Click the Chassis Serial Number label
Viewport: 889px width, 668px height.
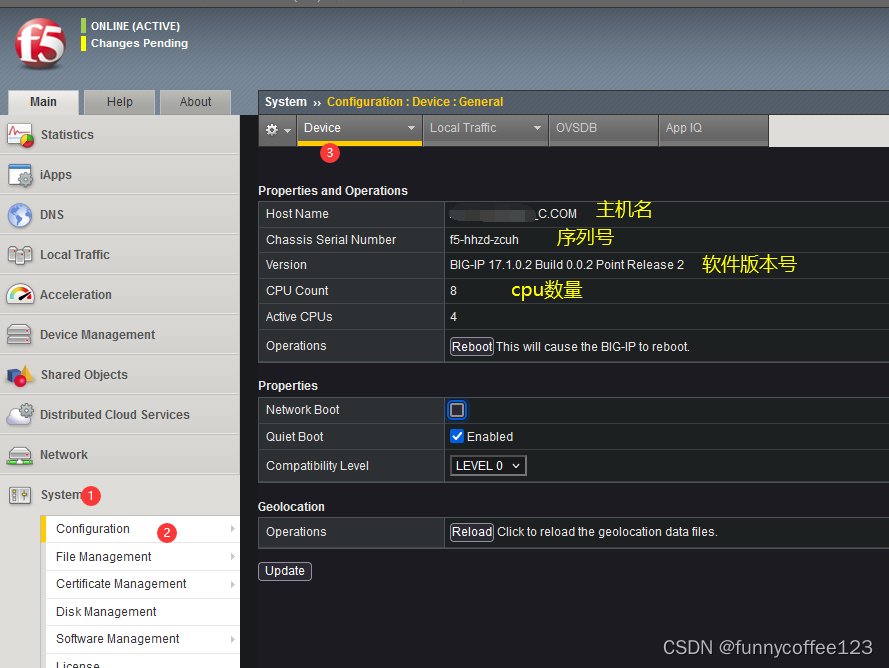click(x=331, y=240)
